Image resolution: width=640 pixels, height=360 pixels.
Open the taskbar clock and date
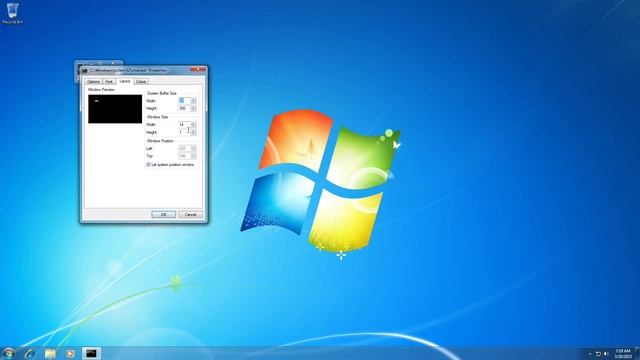pyautogui.click(x=623, y=354)
